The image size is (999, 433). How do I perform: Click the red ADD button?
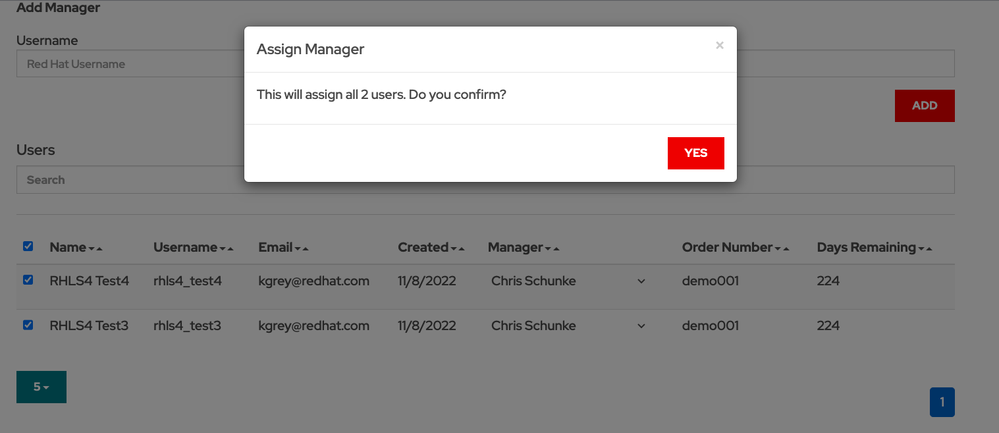coord(924,106)
